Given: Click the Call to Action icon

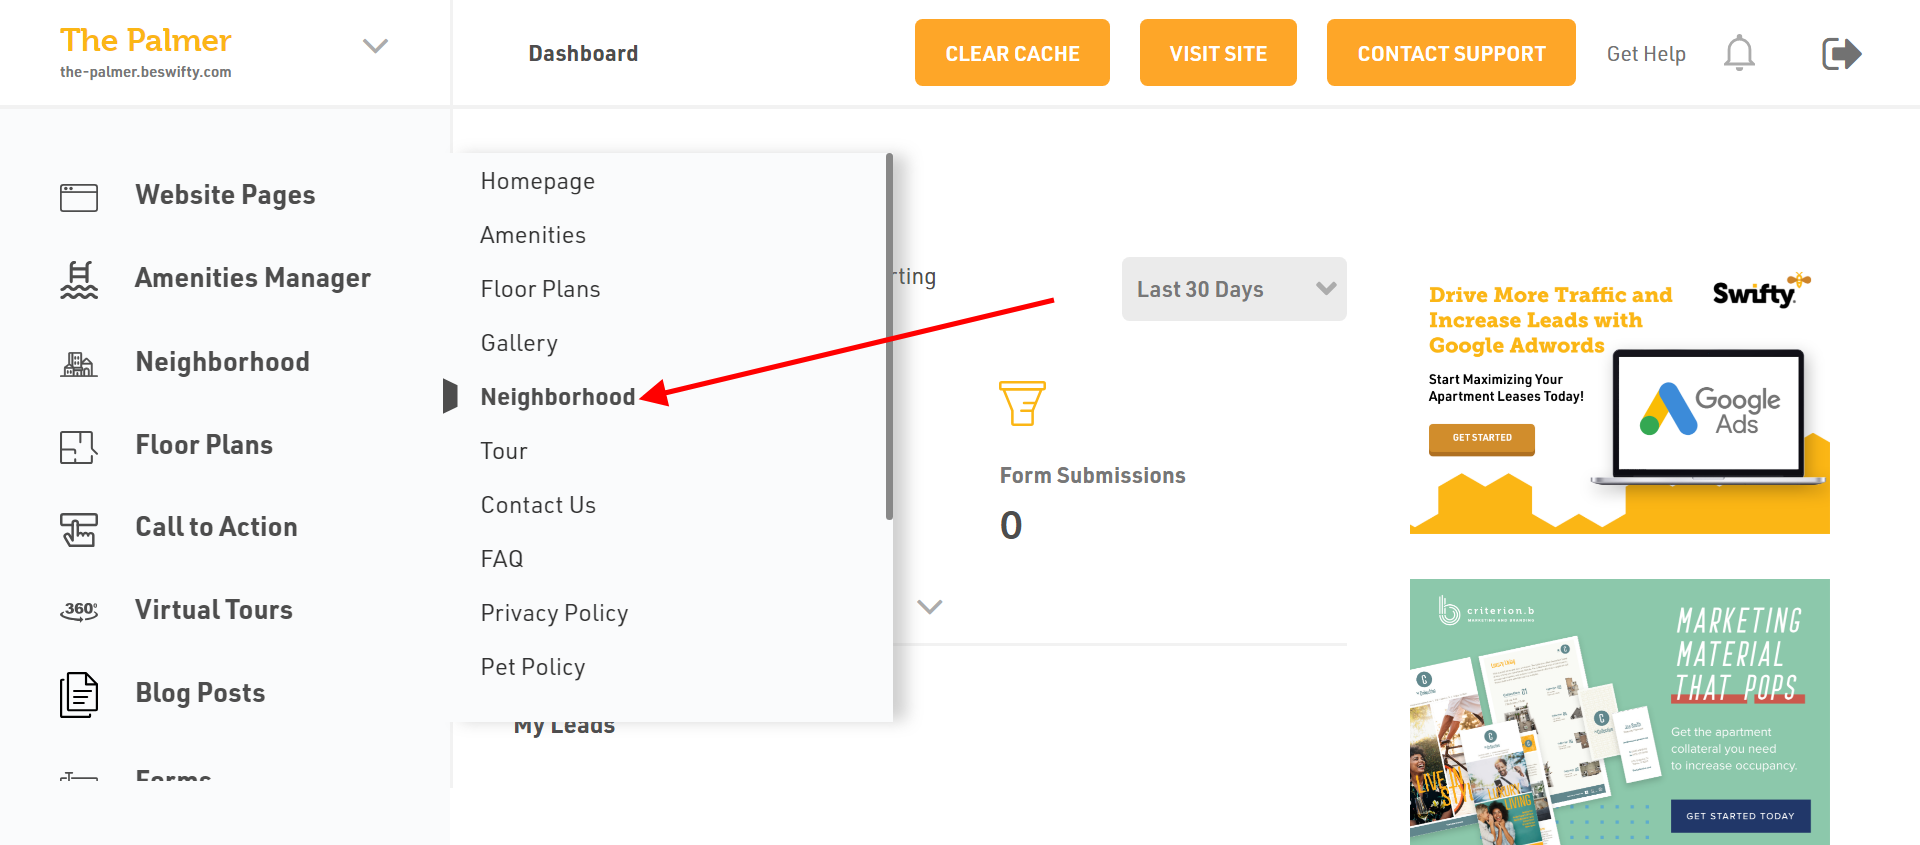Looking at the screenshot, I should click(79, 529).
